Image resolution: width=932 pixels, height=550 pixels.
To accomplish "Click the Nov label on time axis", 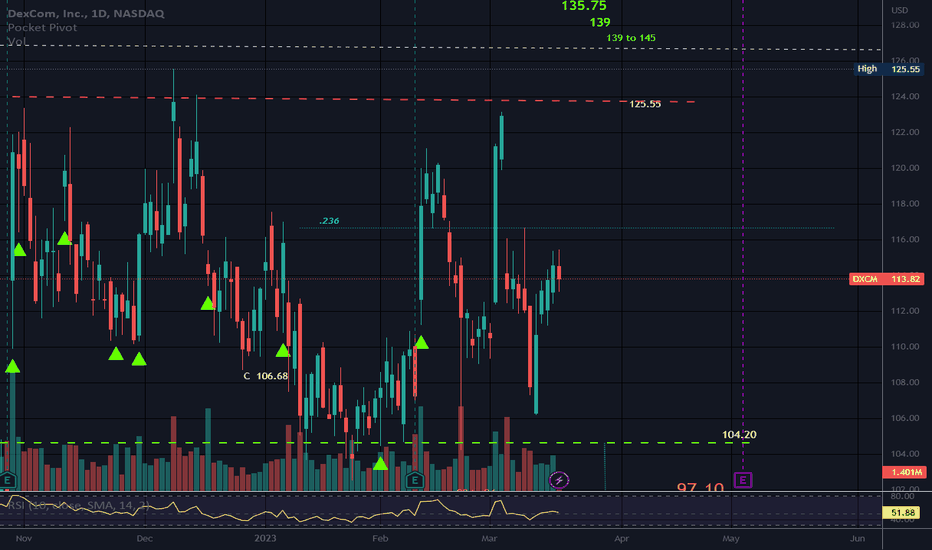I will click(x=24, y=539).
